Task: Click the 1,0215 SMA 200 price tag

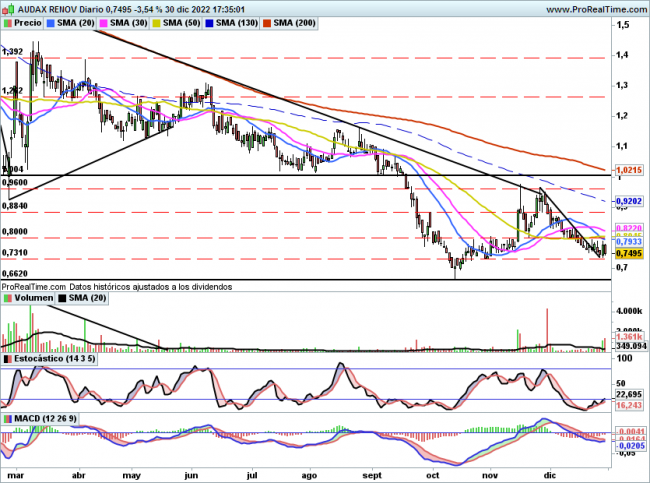Action: click(x=625, y=171)
